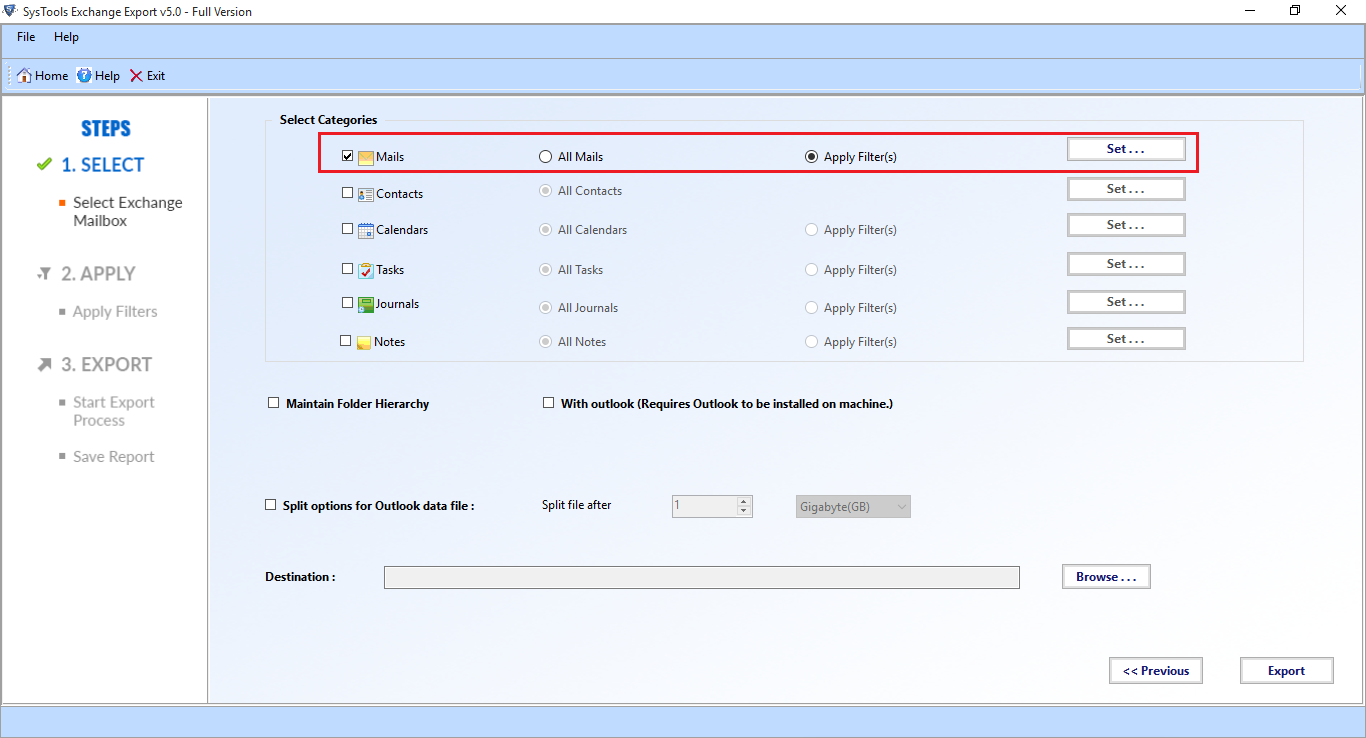Click the 3. EXPORT step heading

(107, 365)
